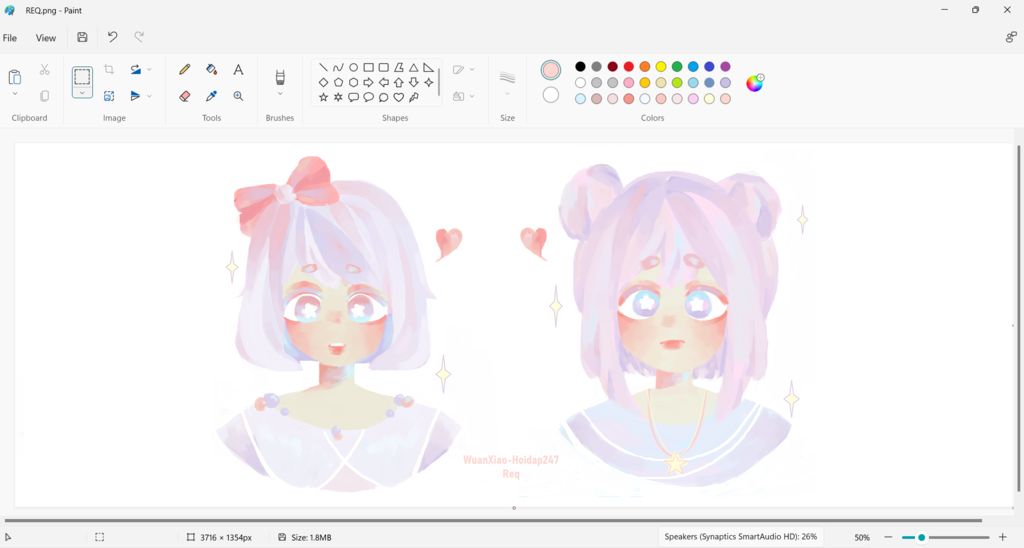Select Color 1 foreground swatch
This screenshot has height=548, width=1024.
(551, 70)
